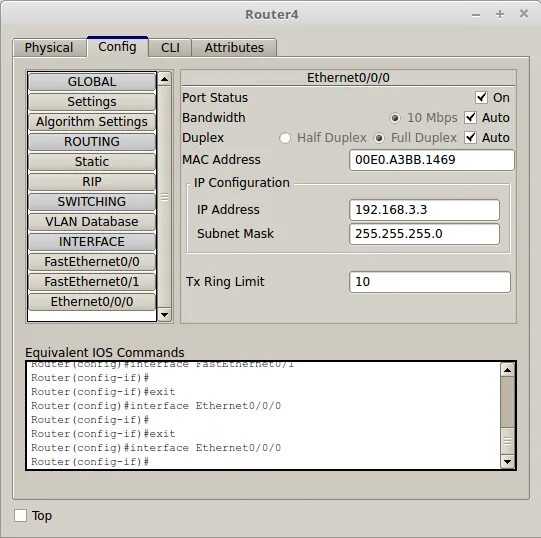Click the ROUTING section header
The height and width of the screenshot is (538, 541).
tap(92, 142)
